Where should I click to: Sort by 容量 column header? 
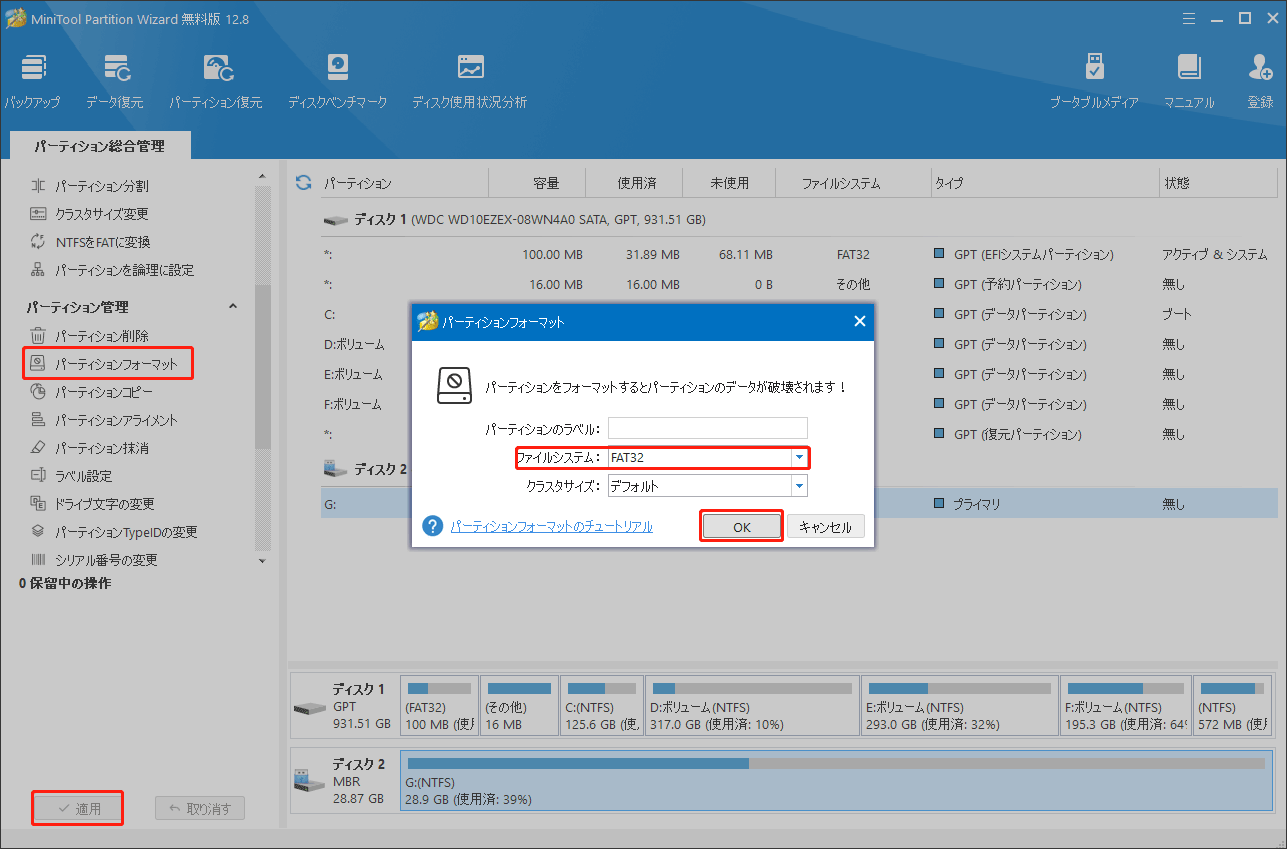point(546,183)
